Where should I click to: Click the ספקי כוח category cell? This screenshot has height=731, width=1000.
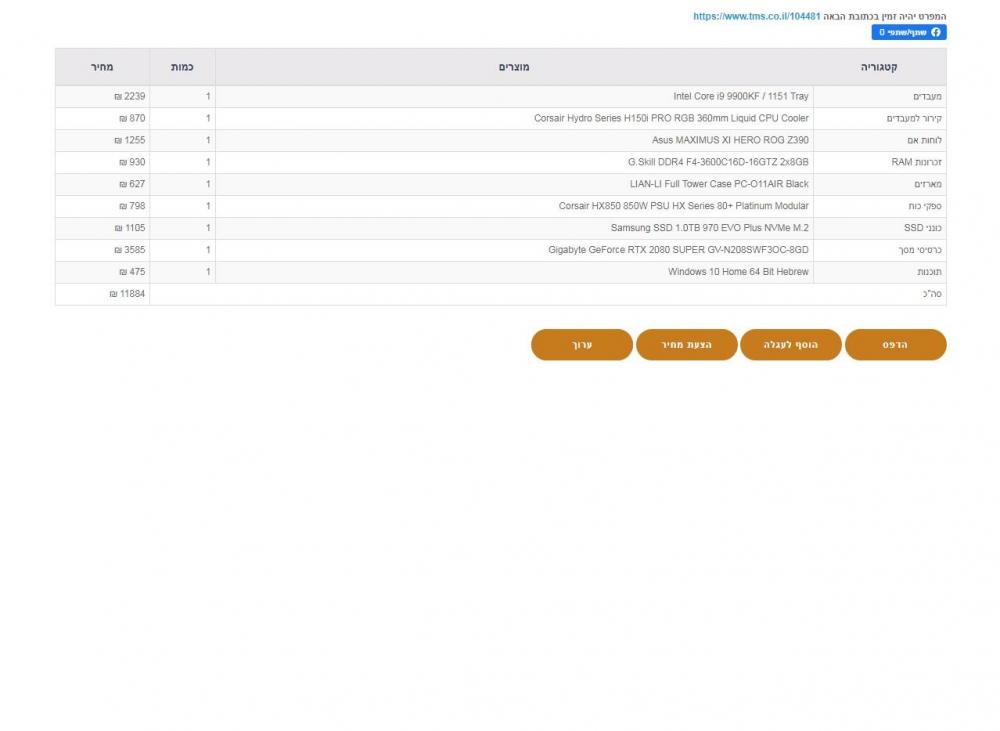tap(880, 206)
